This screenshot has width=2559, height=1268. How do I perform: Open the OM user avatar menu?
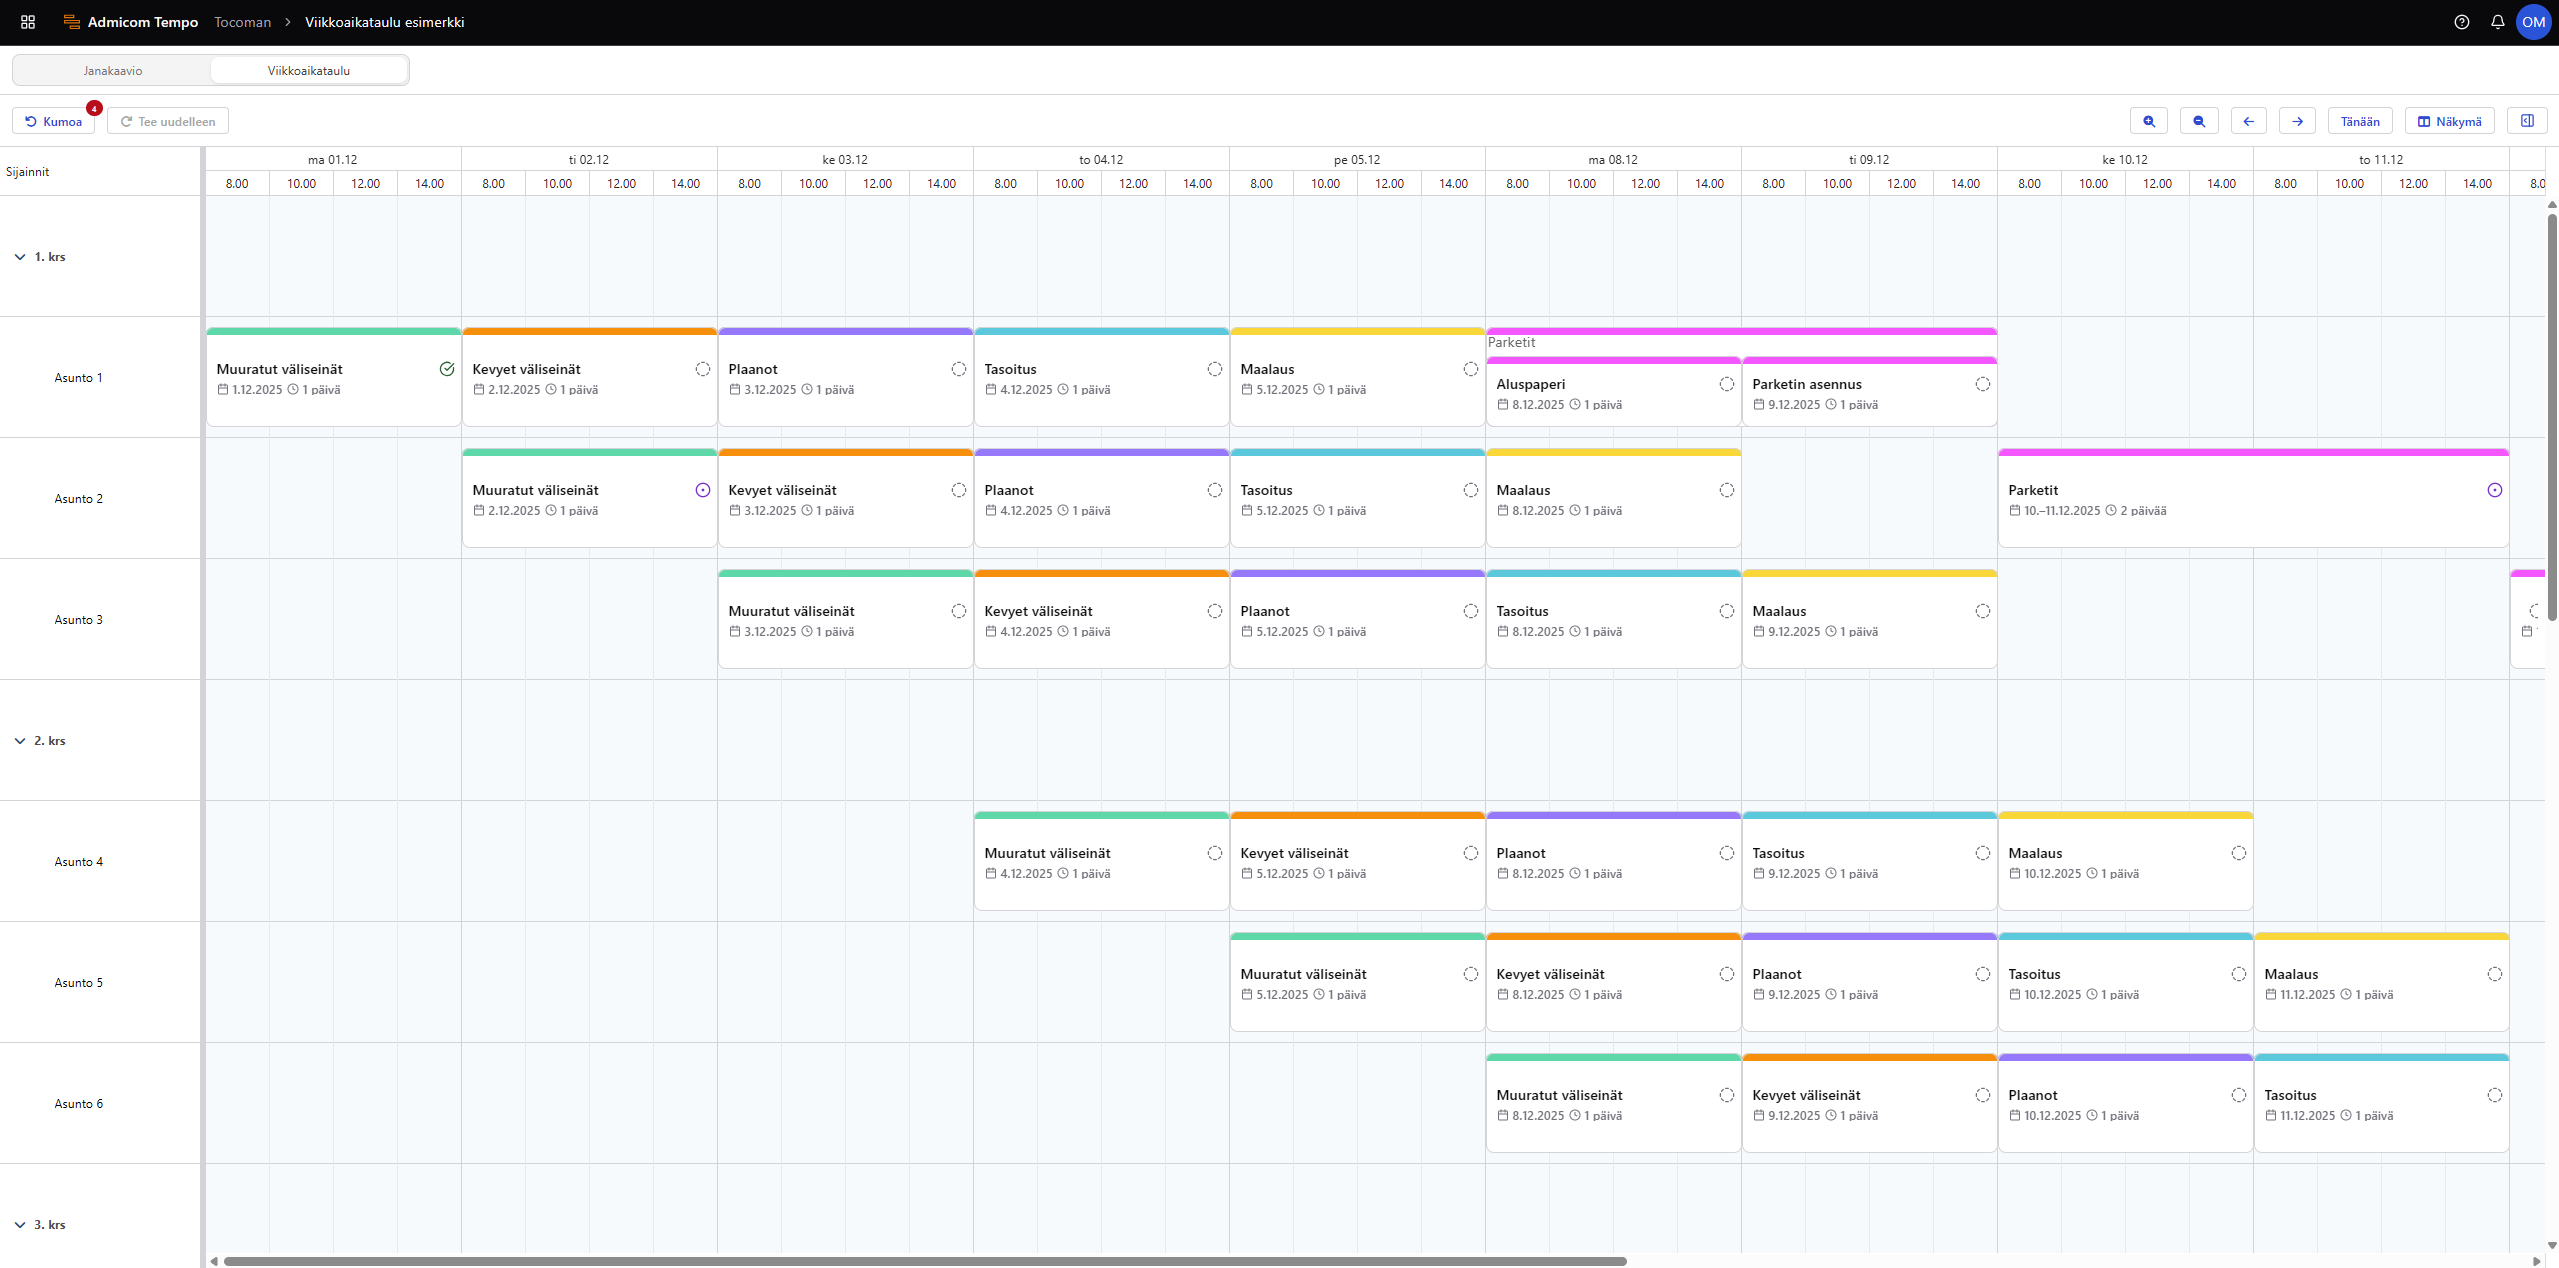click(2533, 22)
